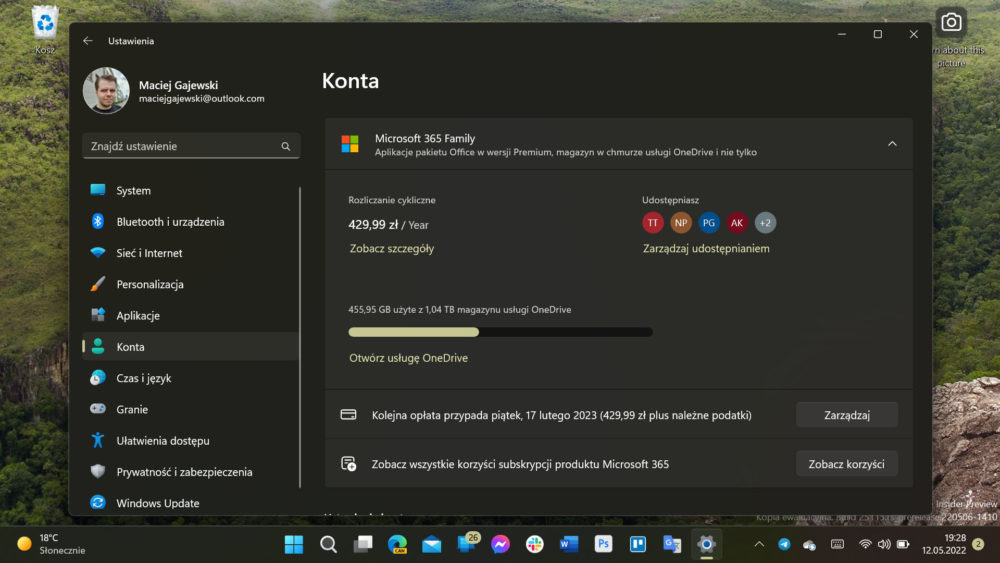The image size is (1000, 563).
Task: Click the volume speaker tray icon
Action: [884, 545]
